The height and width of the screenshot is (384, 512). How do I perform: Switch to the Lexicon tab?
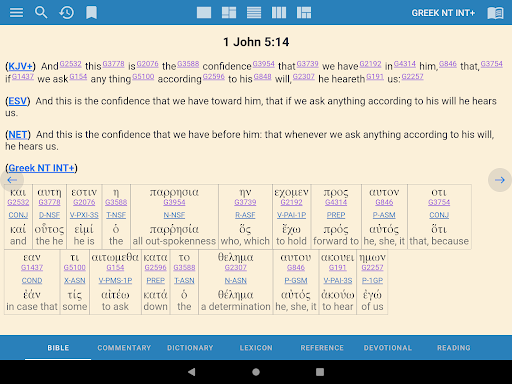pos(256,348)
